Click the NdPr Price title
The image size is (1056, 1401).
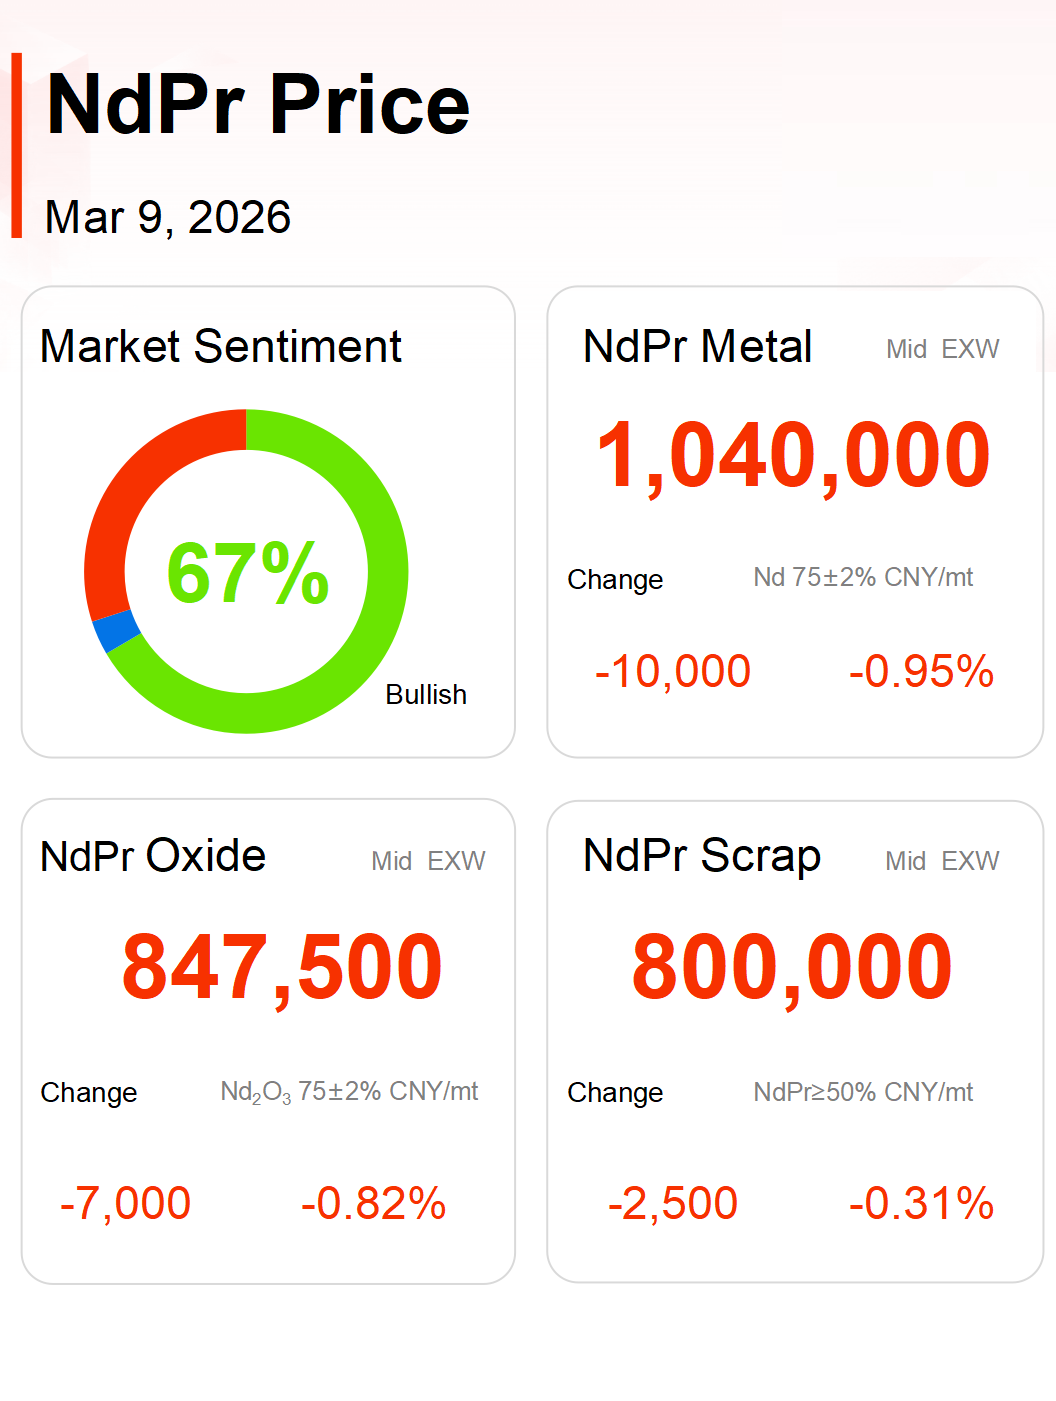click(x=258, y=105)
